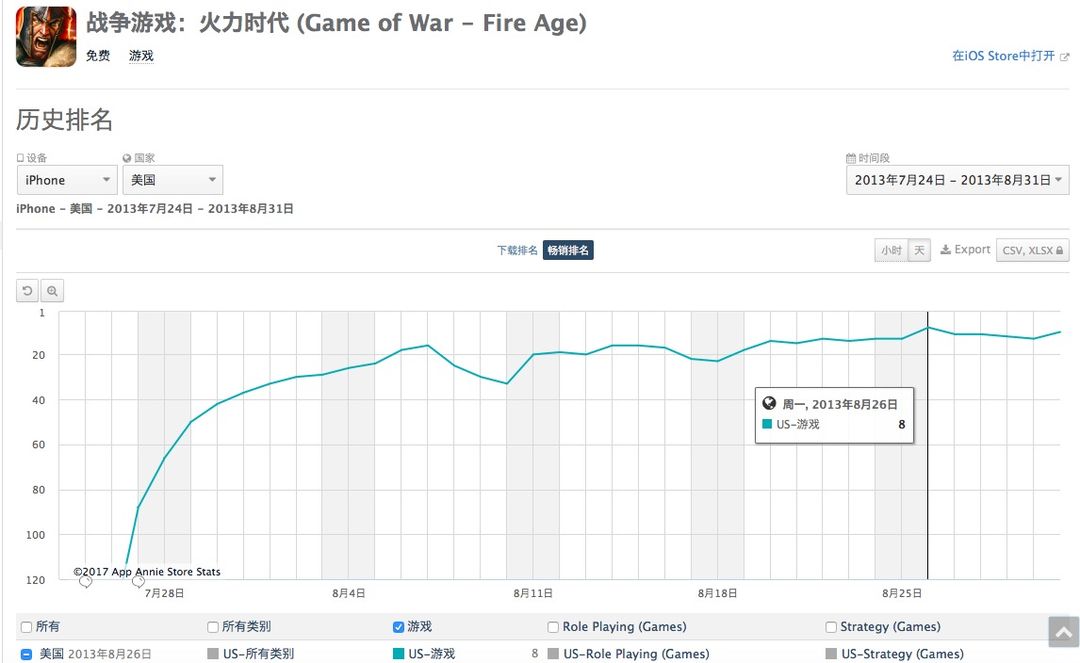This screenshot has width=1080, height=663.
Task: Click the event bubble marker near 7月28日
Action: coord(138,582)
